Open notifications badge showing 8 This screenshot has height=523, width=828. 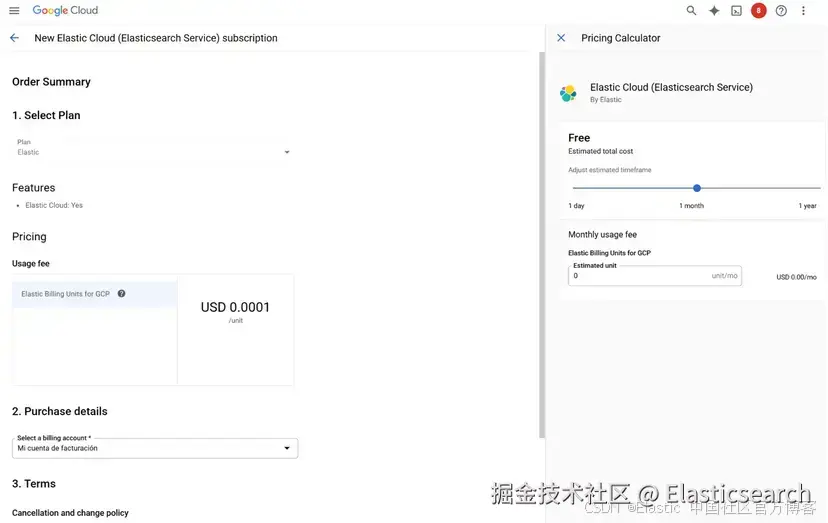click(x=759, y=11)
